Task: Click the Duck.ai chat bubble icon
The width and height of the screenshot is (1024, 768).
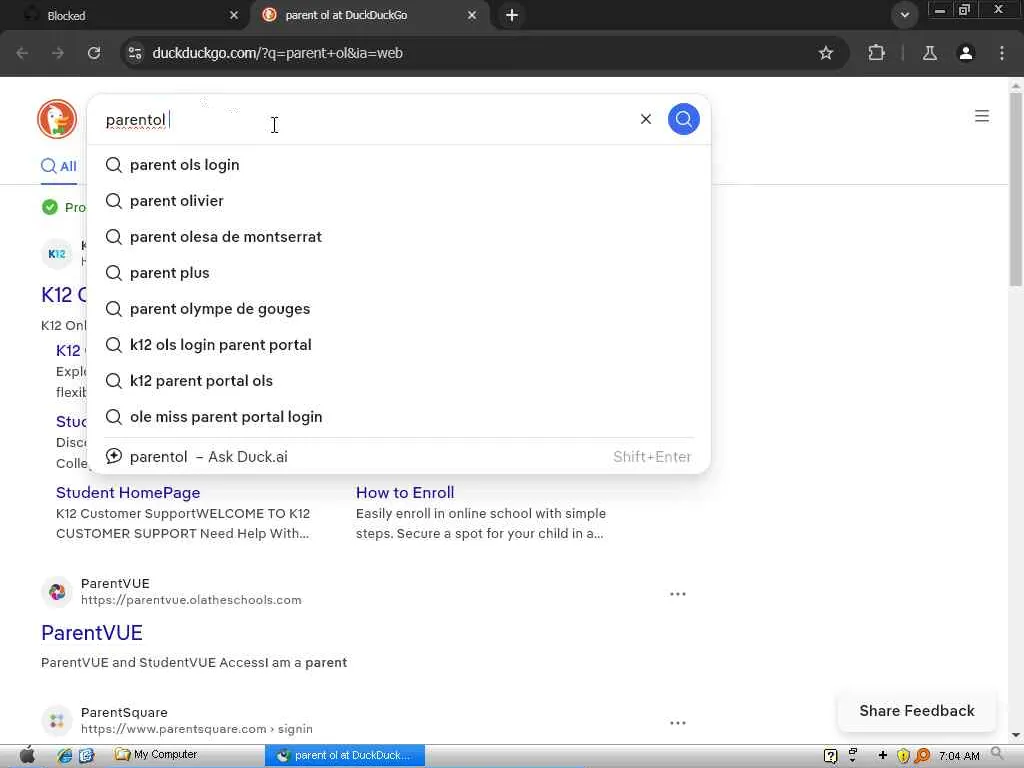Action: tap(114, 456)
